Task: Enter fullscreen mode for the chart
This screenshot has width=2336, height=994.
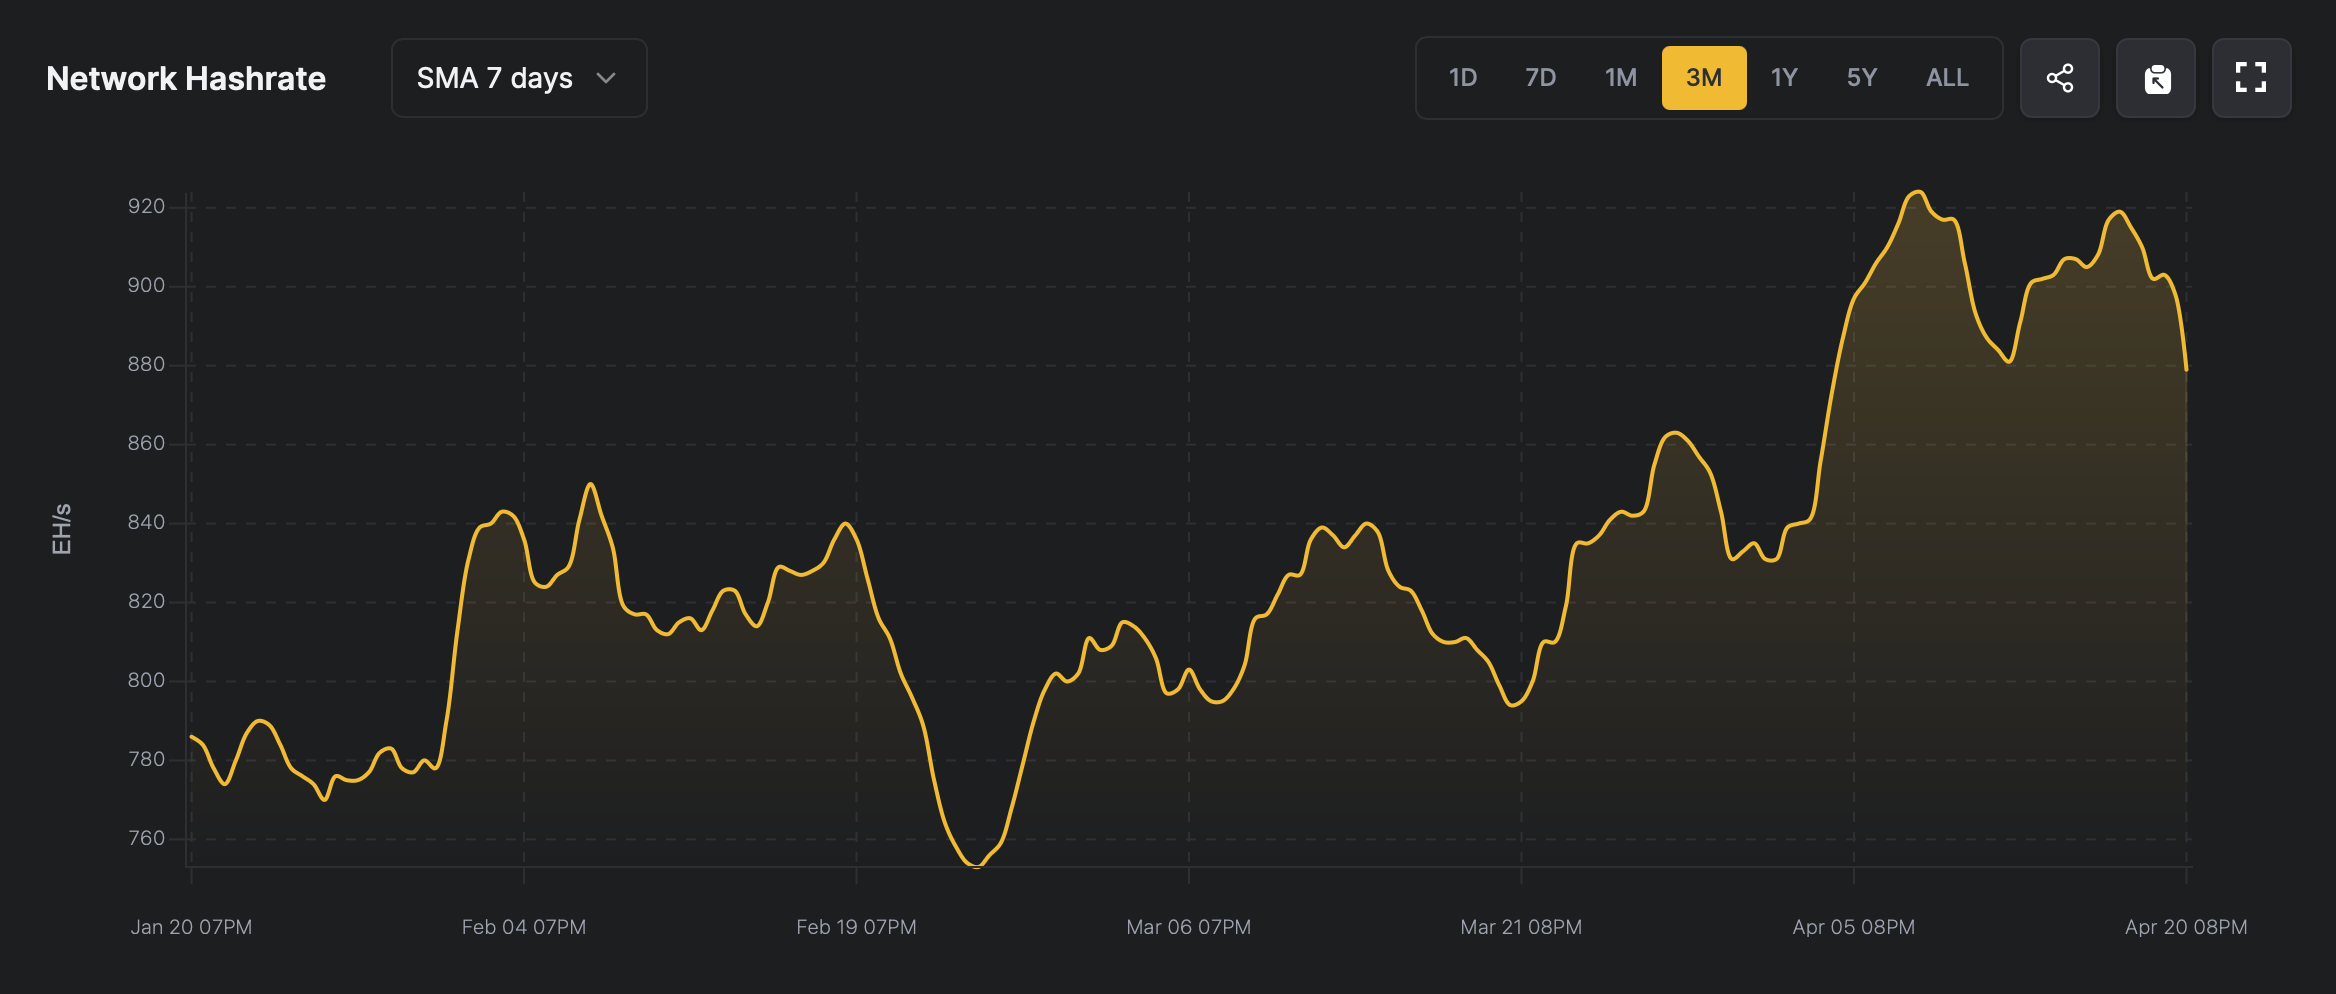Action: click(x=2251, y=78)
